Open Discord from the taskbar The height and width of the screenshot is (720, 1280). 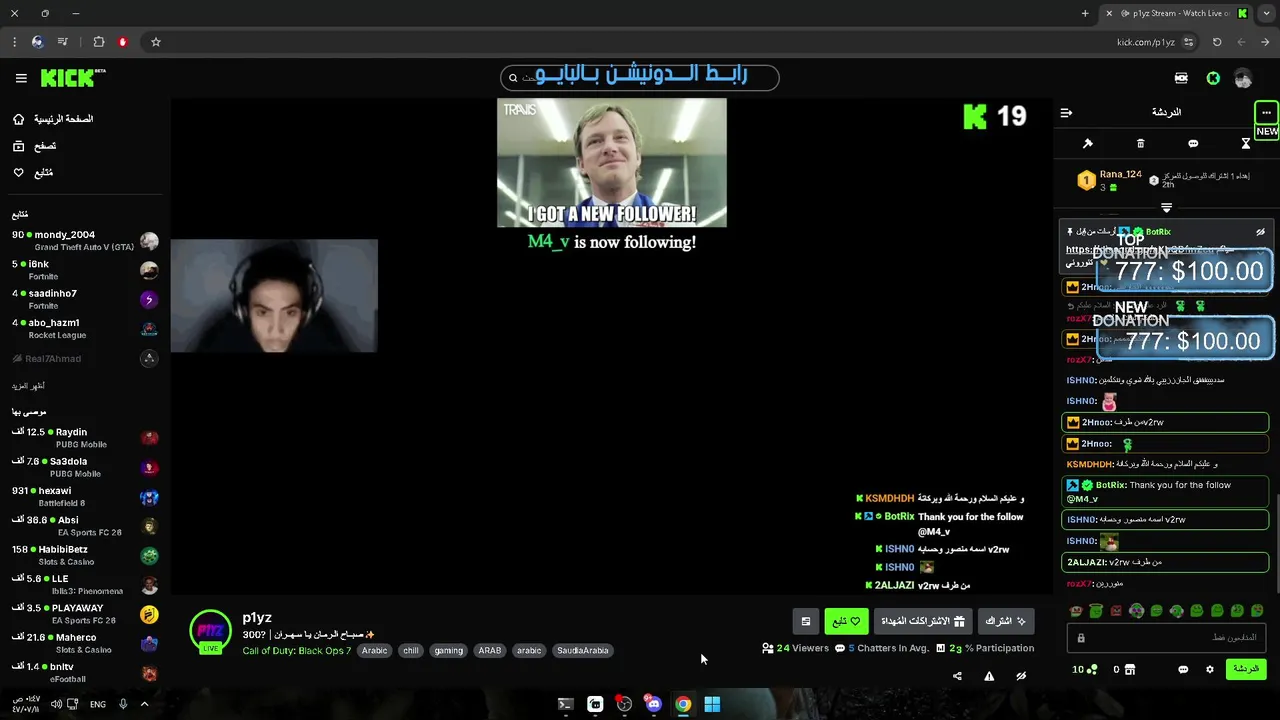coord(653,704)
